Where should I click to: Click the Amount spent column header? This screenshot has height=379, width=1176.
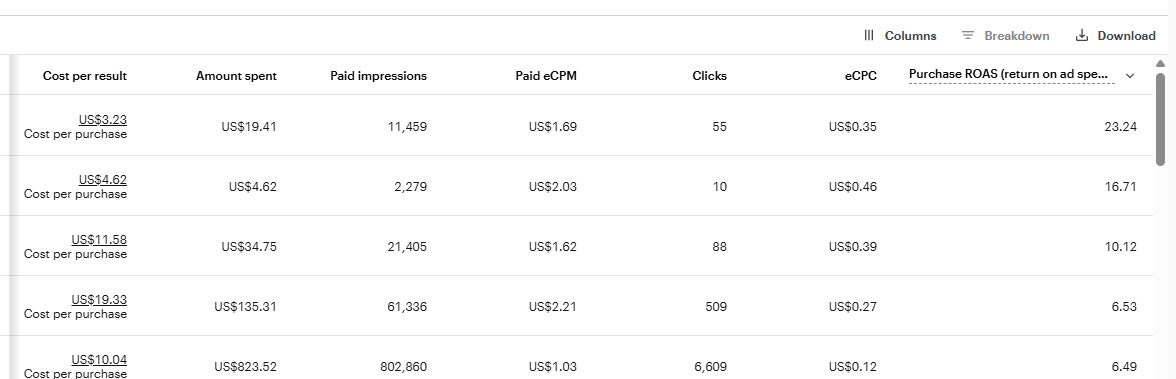(236, 75)
